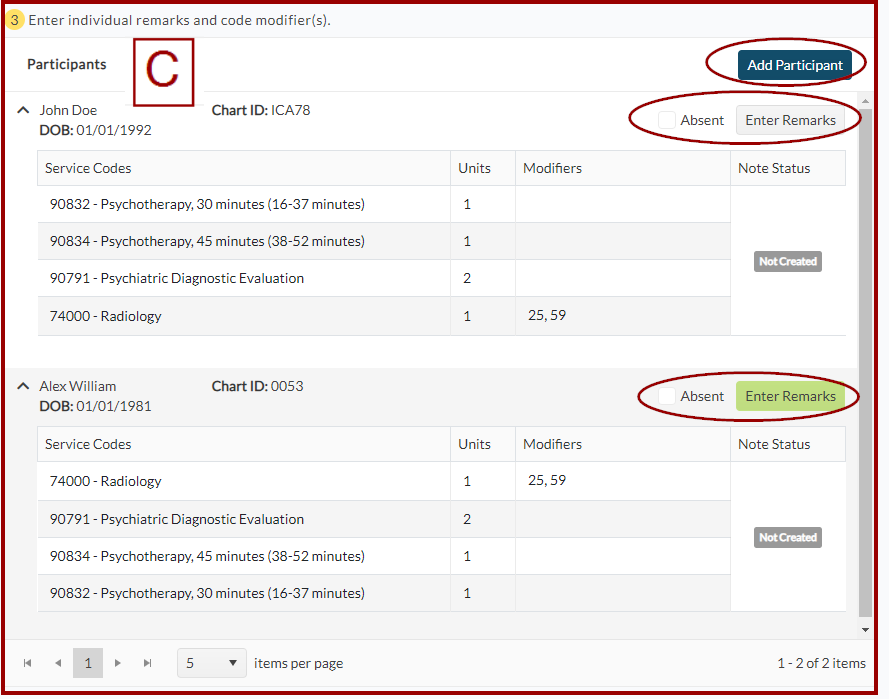The height and width of the screenshot is (699, 889).
Task: Open Enter Remarks for Alex William
Action: coord(790,396)
